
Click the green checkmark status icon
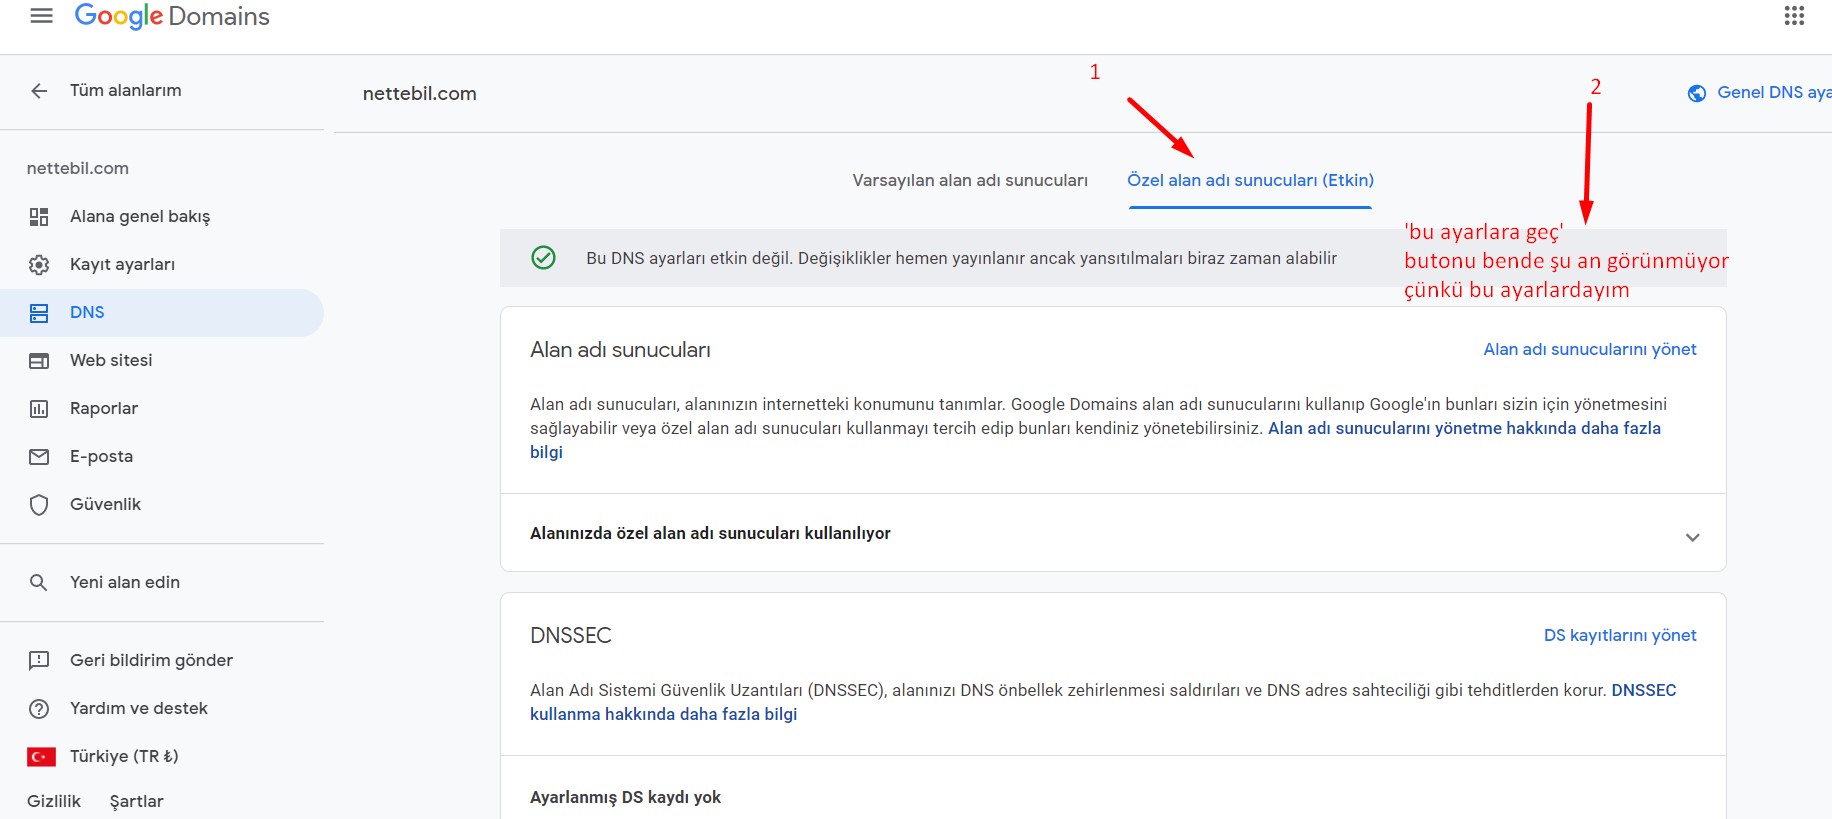543,258
